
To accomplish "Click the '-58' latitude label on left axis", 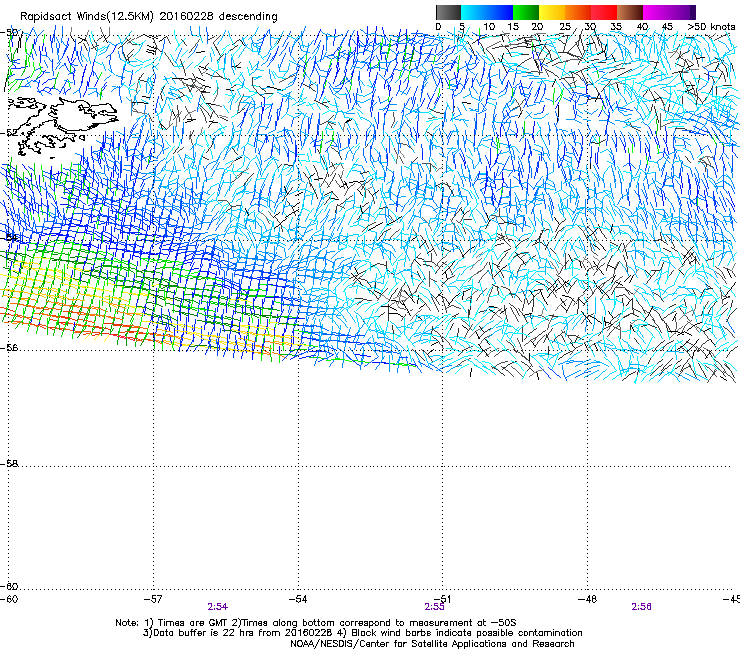I will [9, 464].
